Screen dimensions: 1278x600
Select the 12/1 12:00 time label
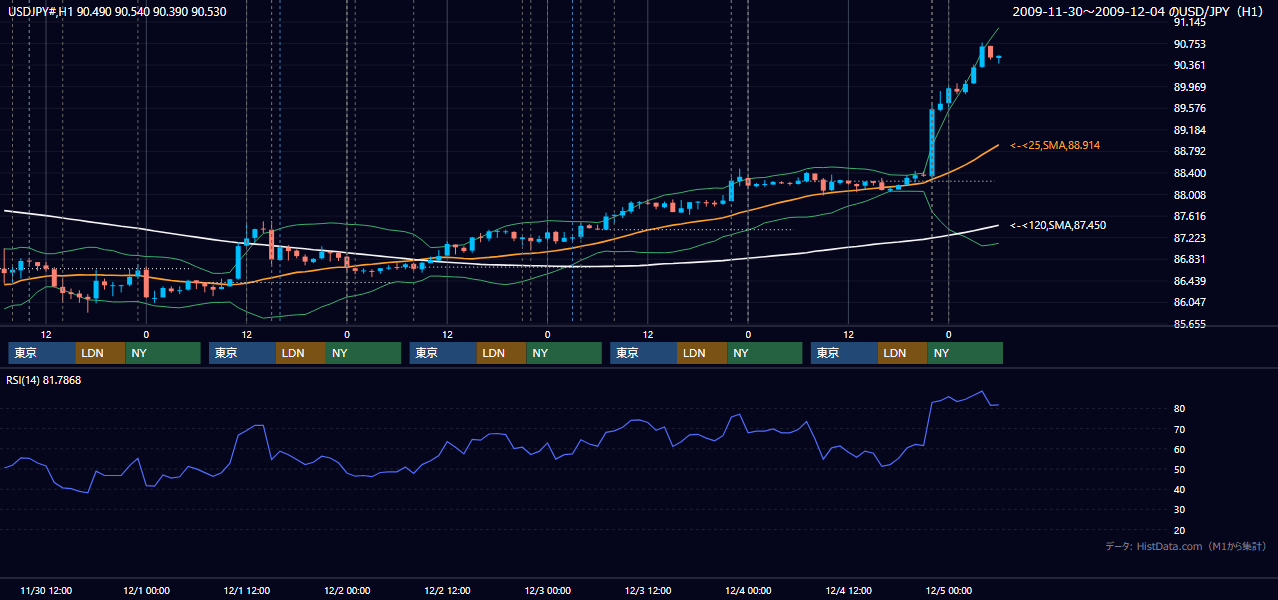[247, 590]
